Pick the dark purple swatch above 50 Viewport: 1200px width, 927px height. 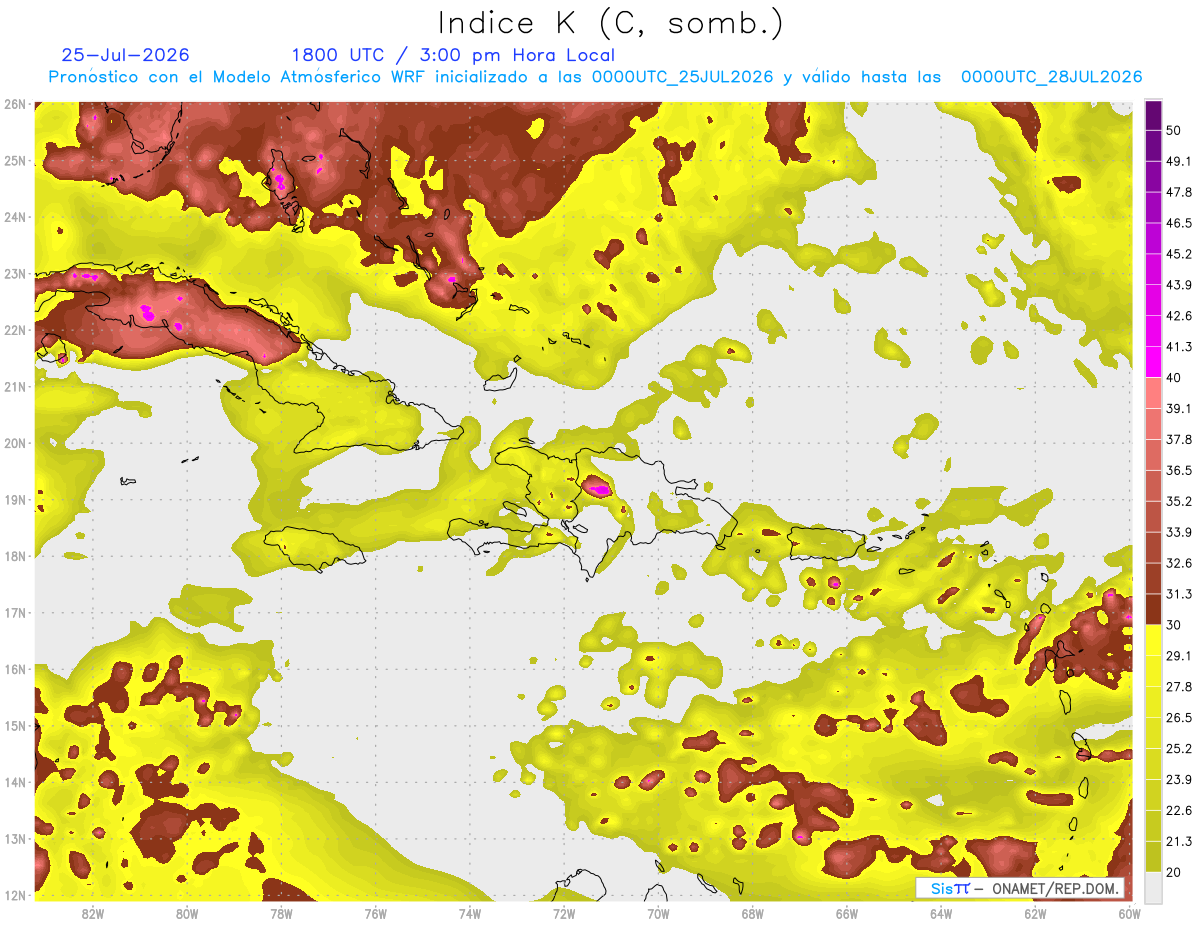pyautogui.click(x=1153, y=116)
